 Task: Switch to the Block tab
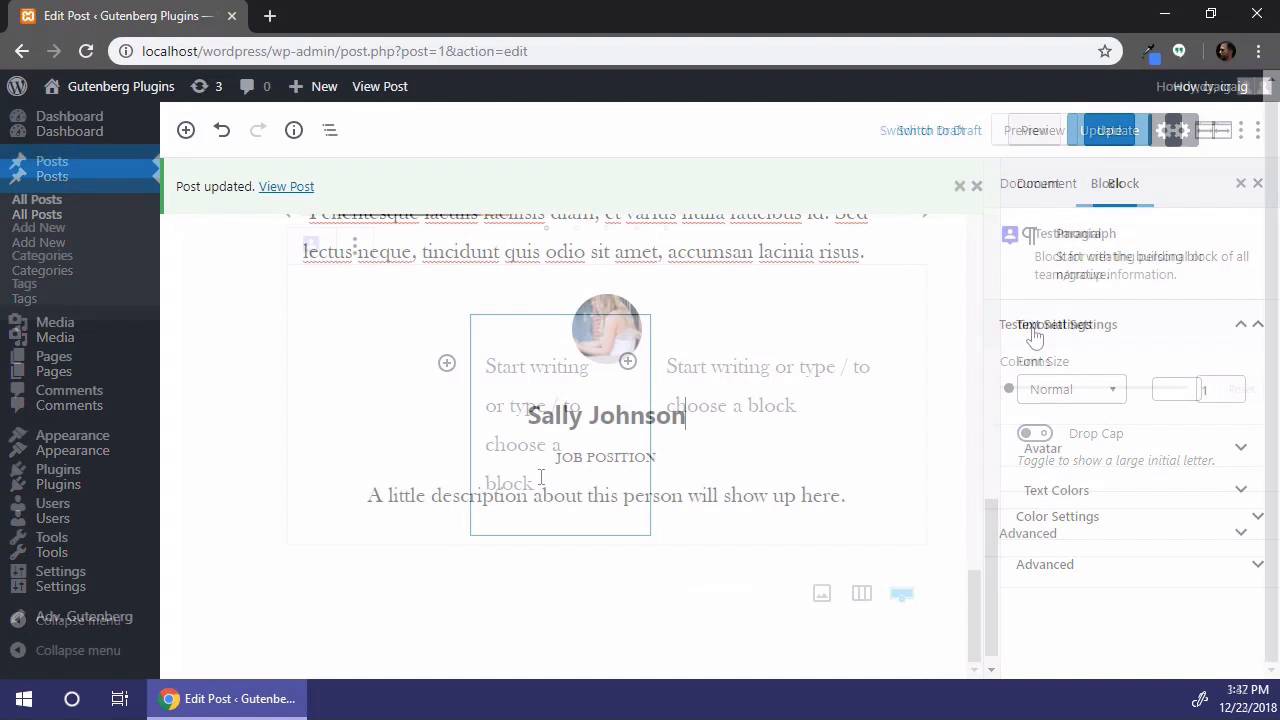coord(1123,183)
